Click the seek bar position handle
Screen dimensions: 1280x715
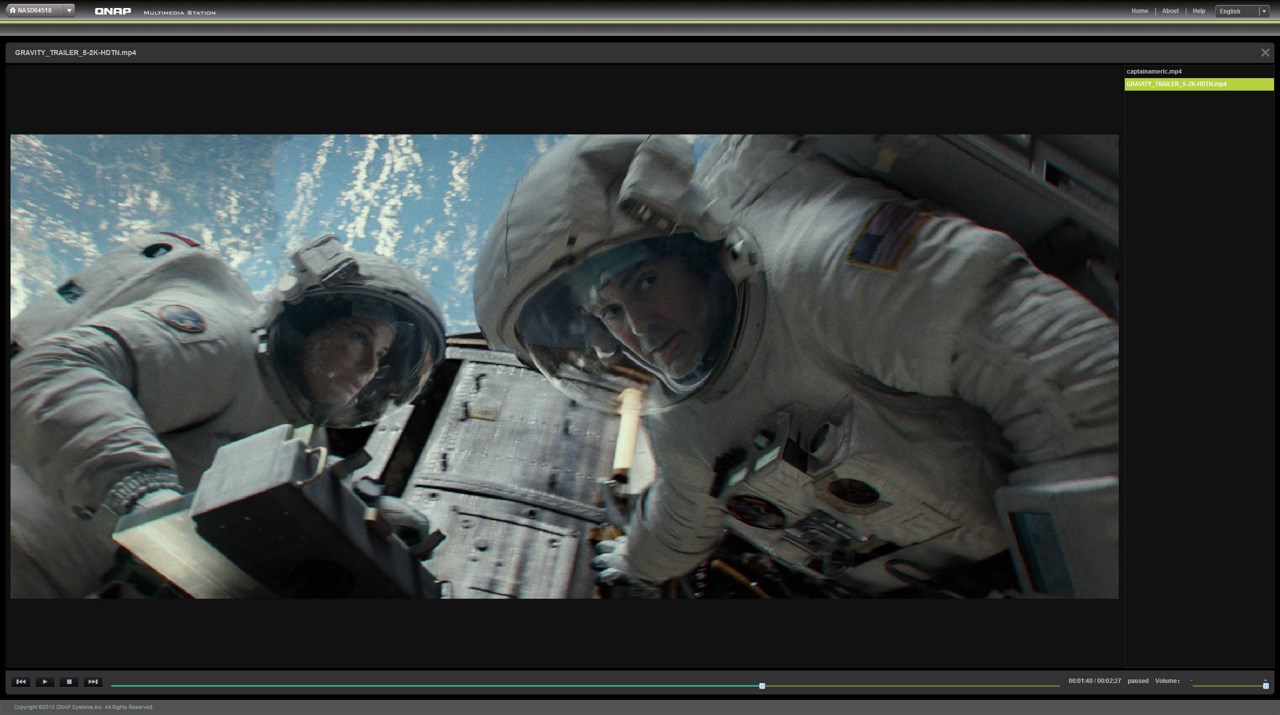(x=762, y=686)
